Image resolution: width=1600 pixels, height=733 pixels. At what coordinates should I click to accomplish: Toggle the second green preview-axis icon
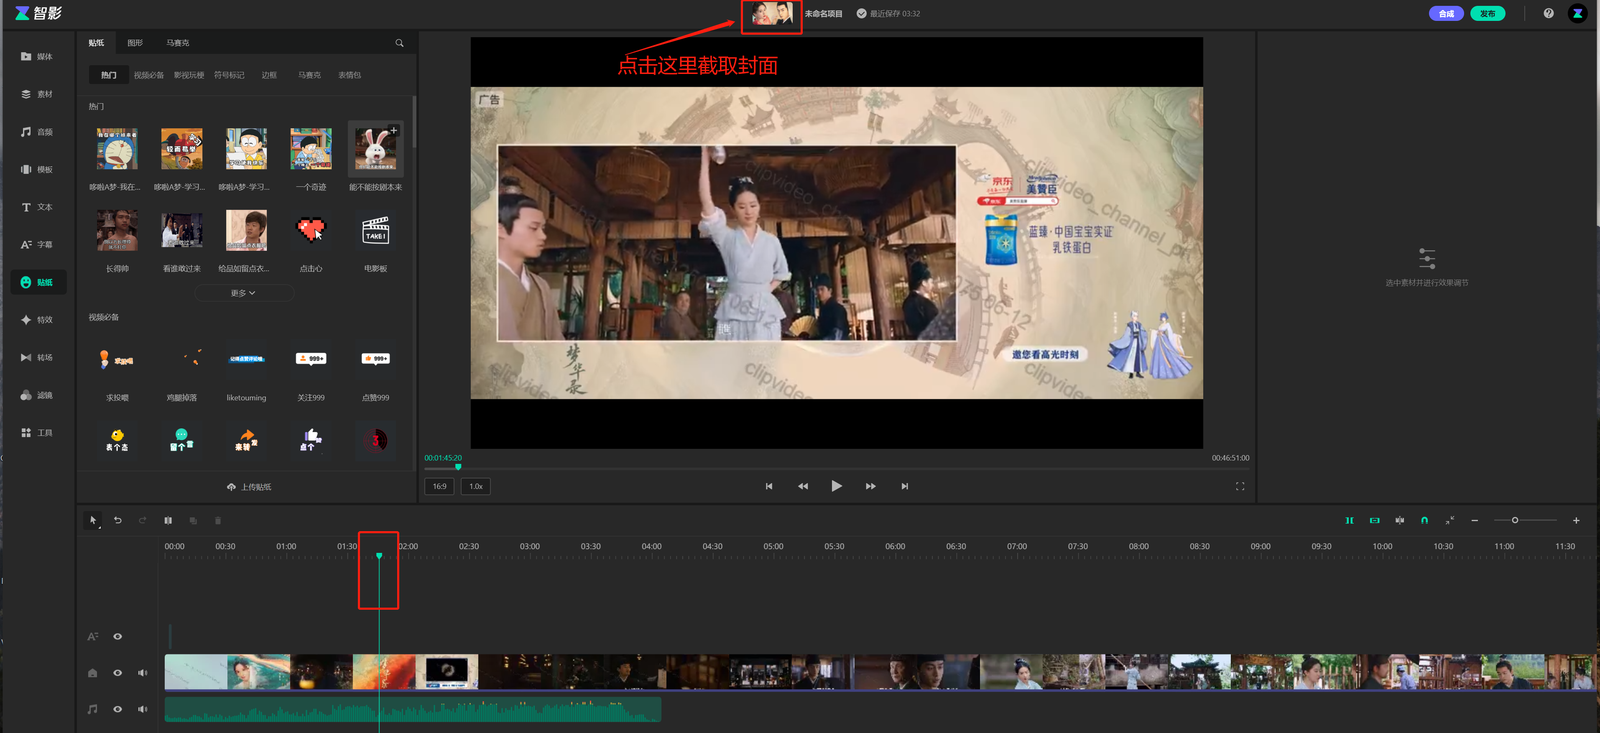coord(1374,520)
